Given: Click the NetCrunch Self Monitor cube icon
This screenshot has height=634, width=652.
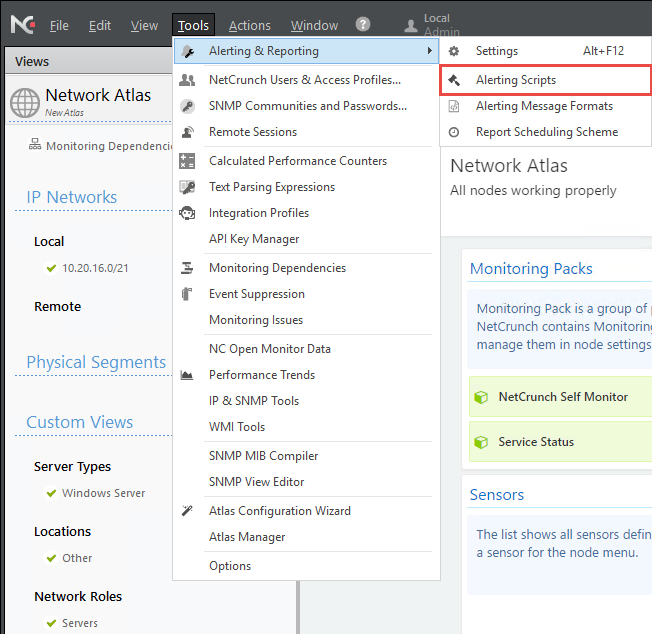Looking at the screenshot, I should tap(481, 397).
